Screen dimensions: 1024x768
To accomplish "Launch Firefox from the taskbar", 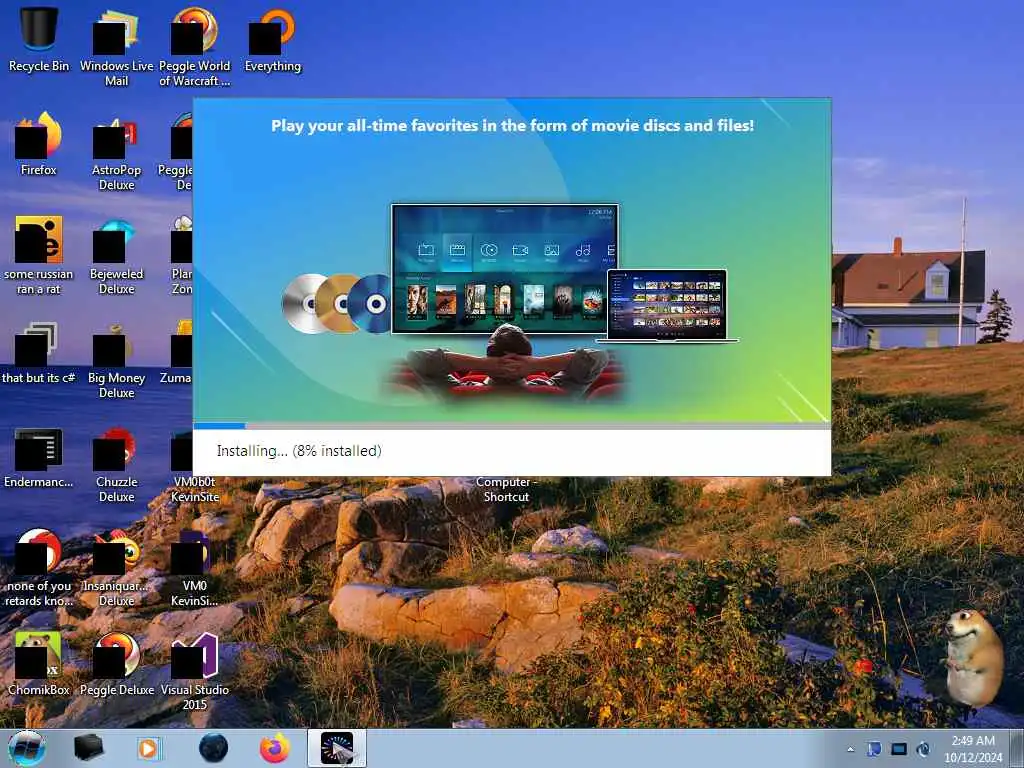I will tap(275, 748).
